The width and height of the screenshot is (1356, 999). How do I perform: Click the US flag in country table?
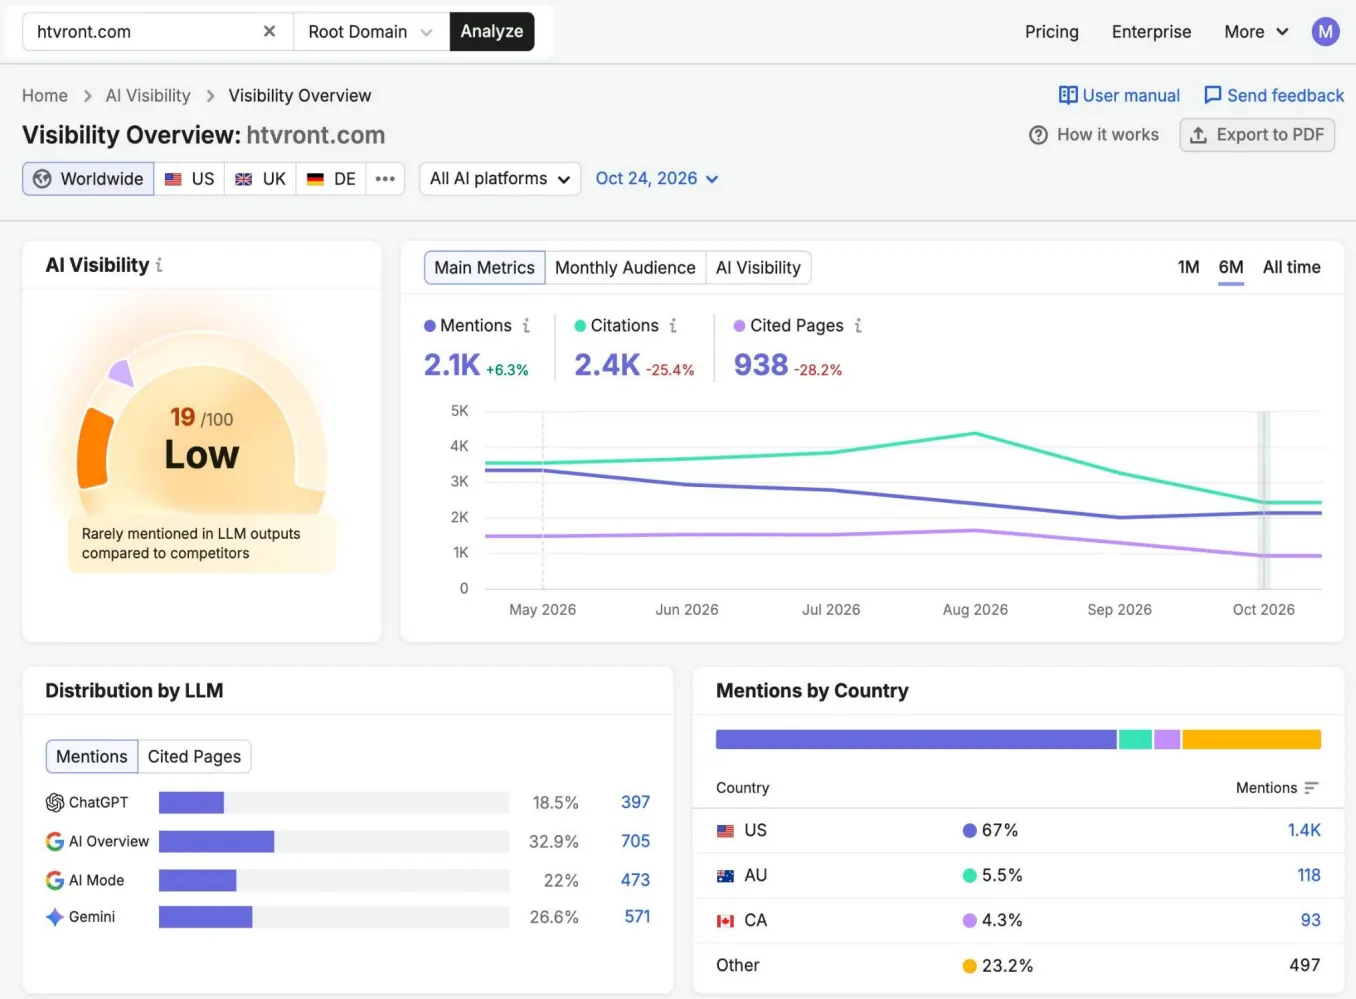726,831
